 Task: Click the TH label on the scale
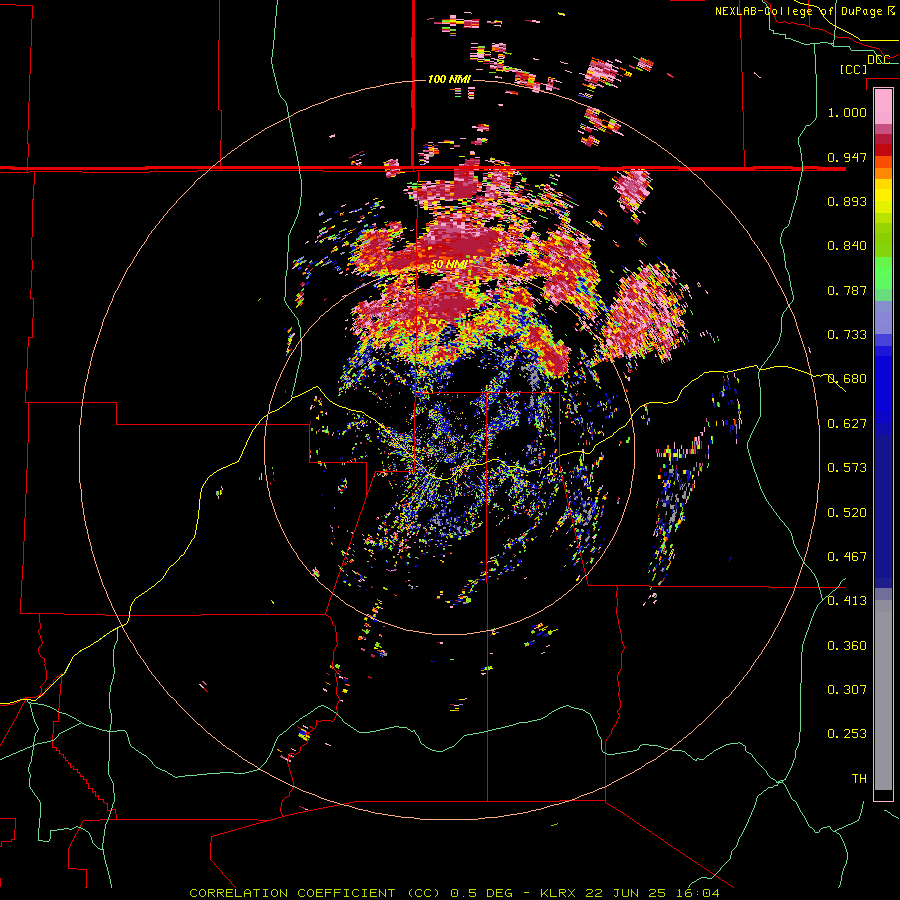pos(859,779)
